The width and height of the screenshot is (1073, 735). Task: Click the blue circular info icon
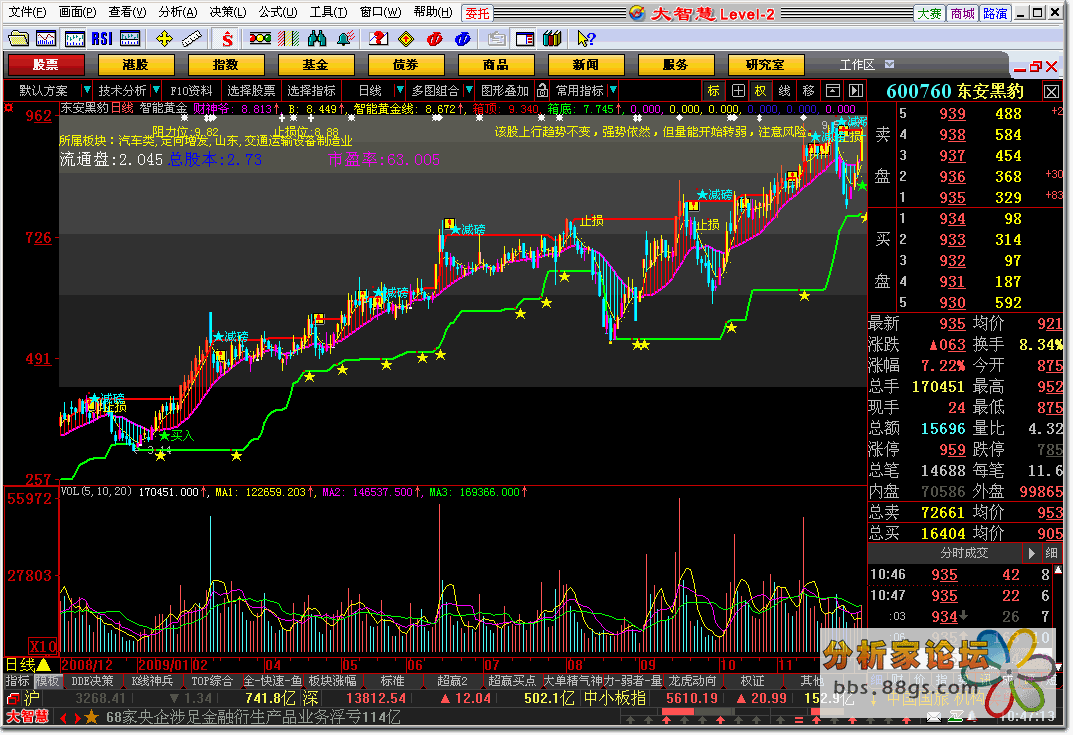pyautogui.click(x=463, y=39)
